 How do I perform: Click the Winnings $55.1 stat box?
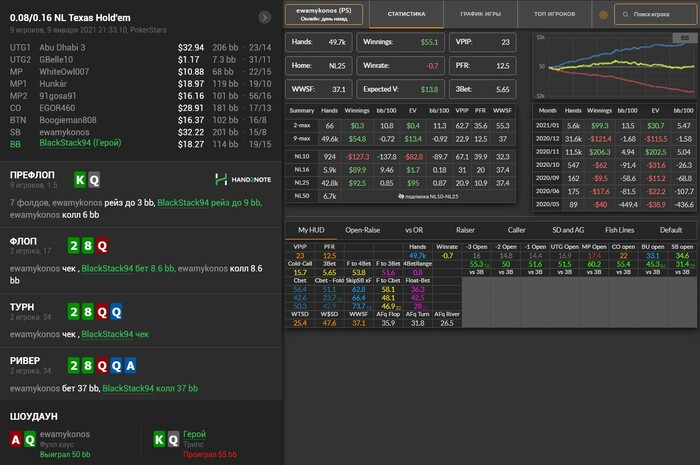pyautogui.click(x=400, y=42)
